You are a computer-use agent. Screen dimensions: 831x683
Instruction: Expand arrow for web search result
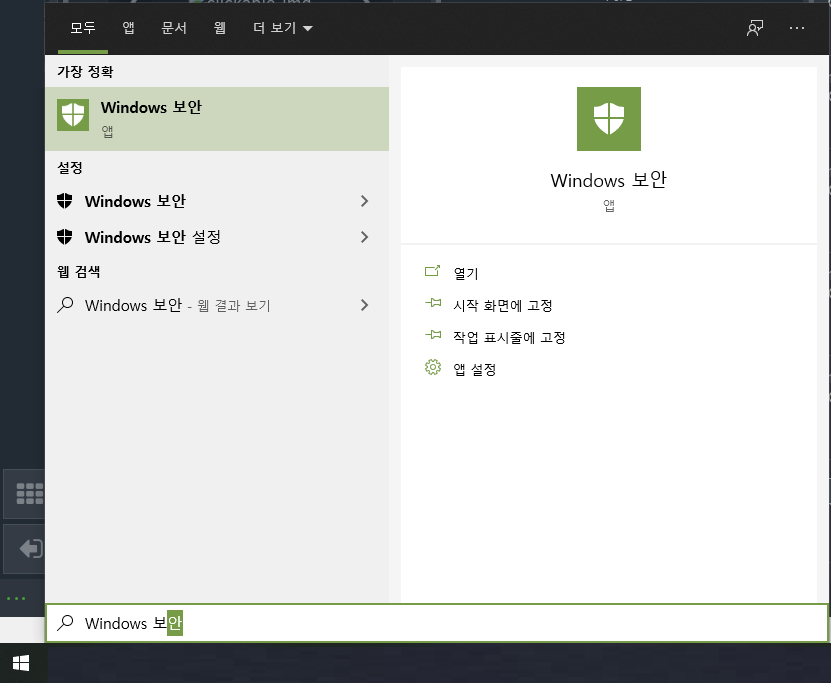click(x=364, y=305)
